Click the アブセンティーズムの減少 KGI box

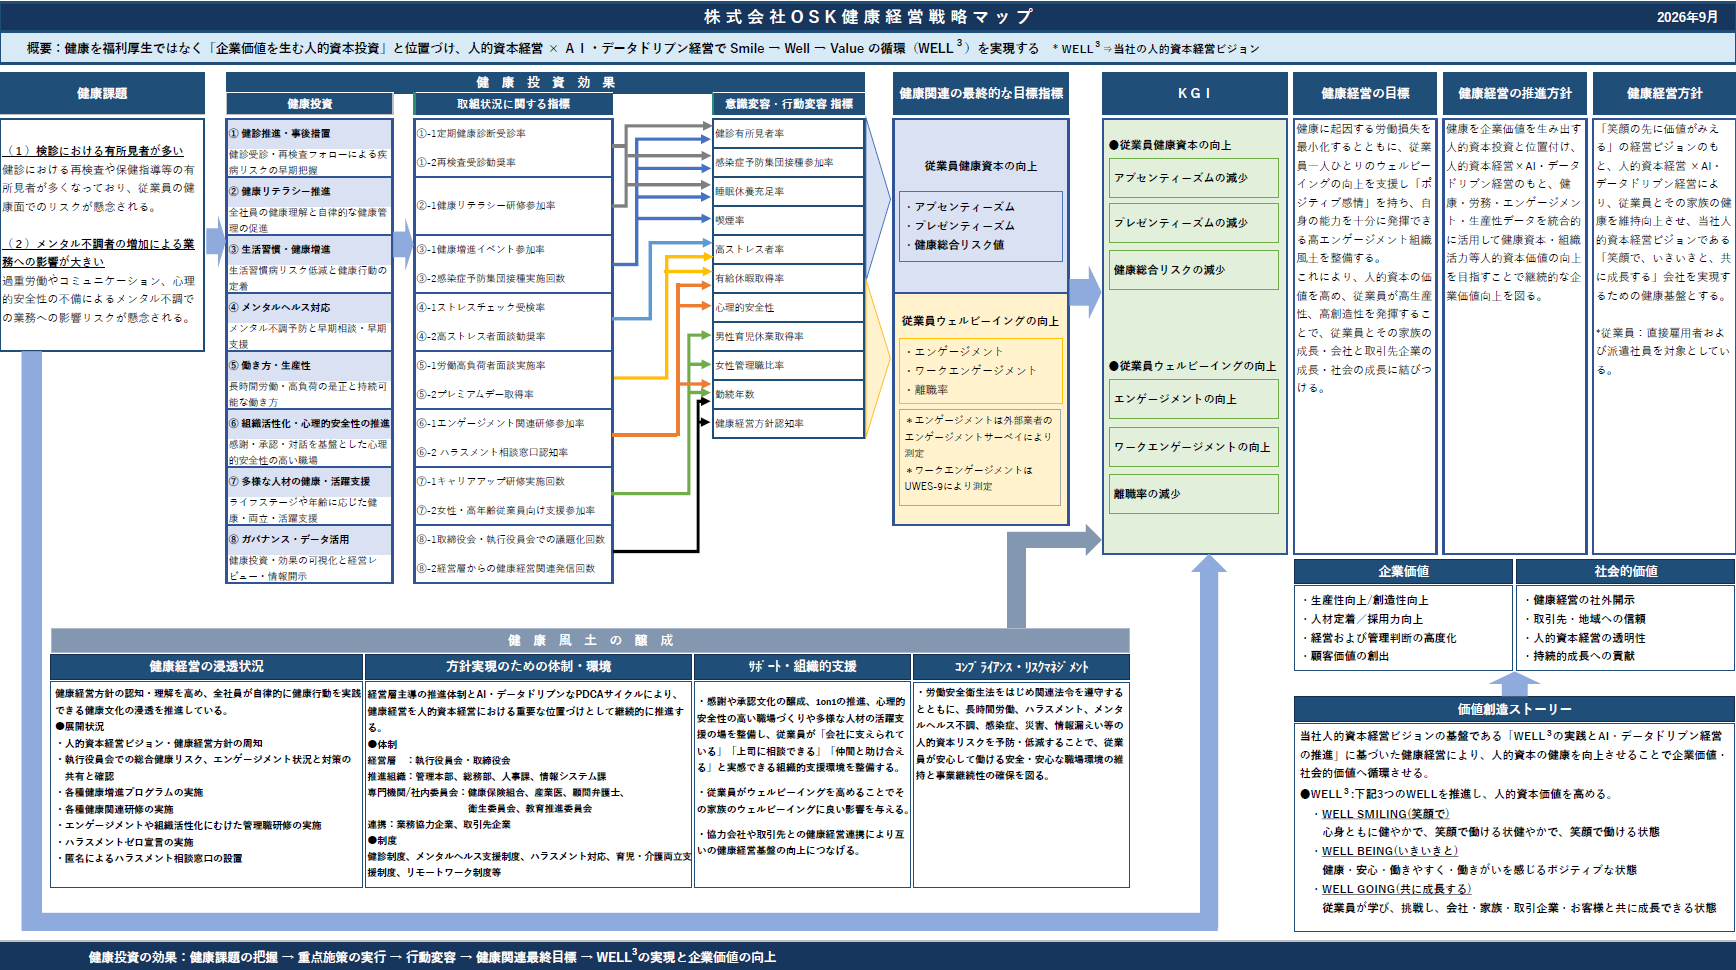tap(1193, 177)
